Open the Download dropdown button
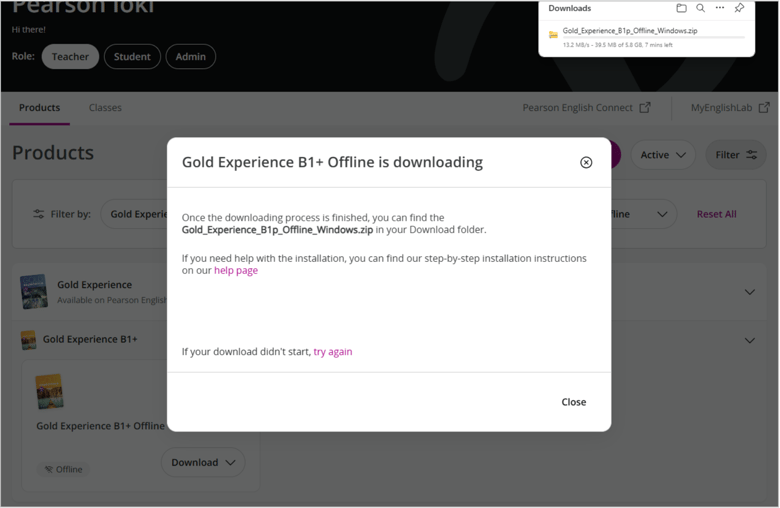Screen dimensions: 780x508 [x=203, y=462]
